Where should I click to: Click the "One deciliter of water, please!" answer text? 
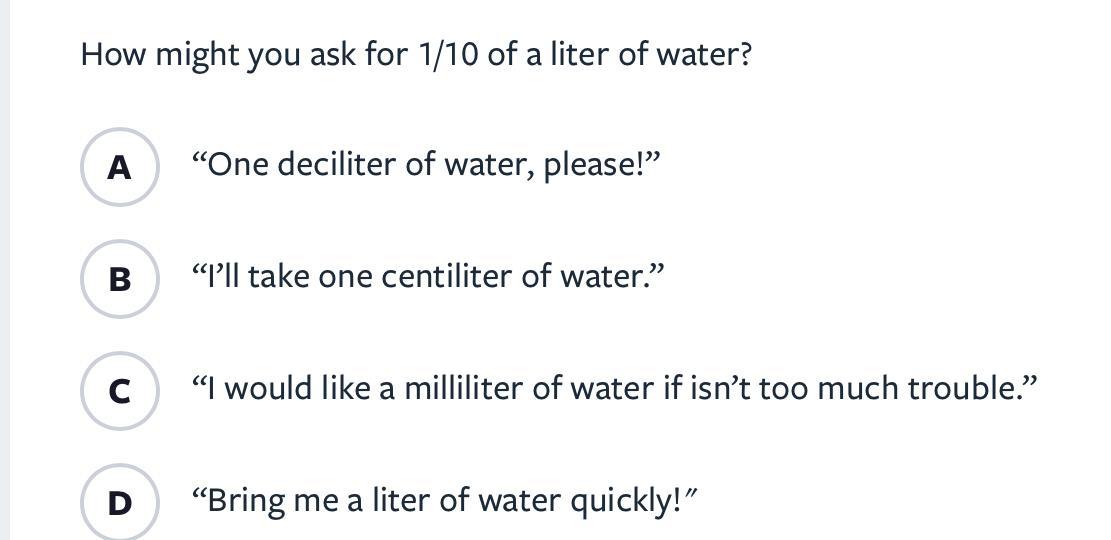427,164
